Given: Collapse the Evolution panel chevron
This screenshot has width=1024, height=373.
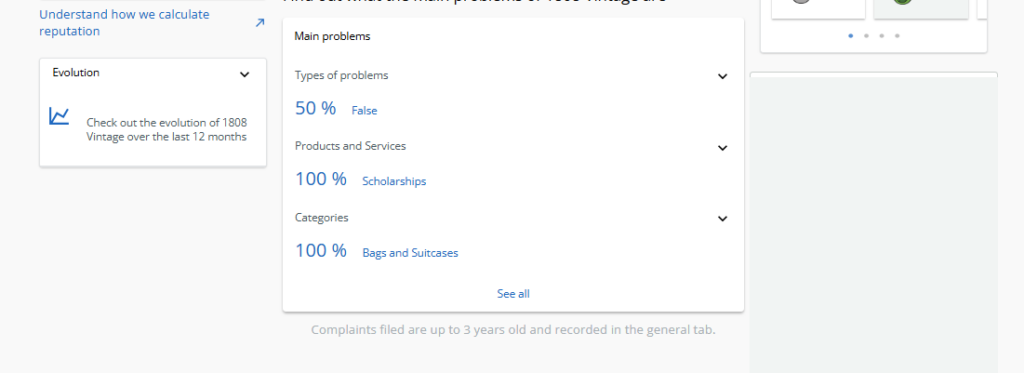Looking at the screenshot, I should (x=244, y=74).
